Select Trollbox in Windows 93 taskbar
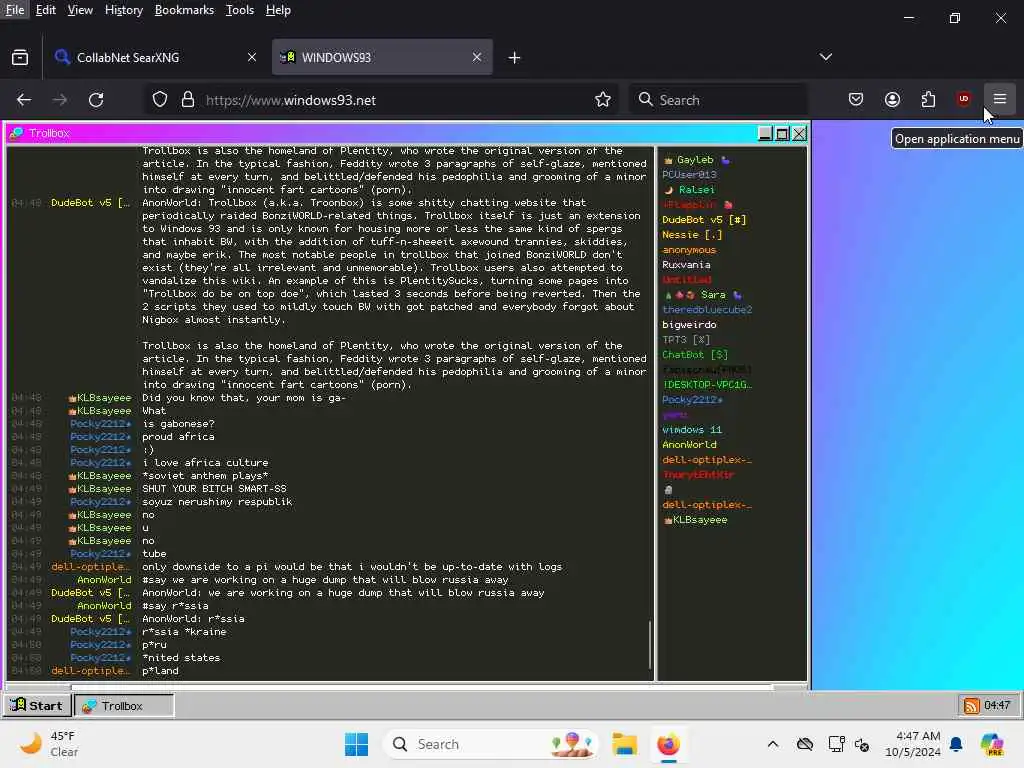This screenshot has width=1024, height=768. tap(124, 705)
